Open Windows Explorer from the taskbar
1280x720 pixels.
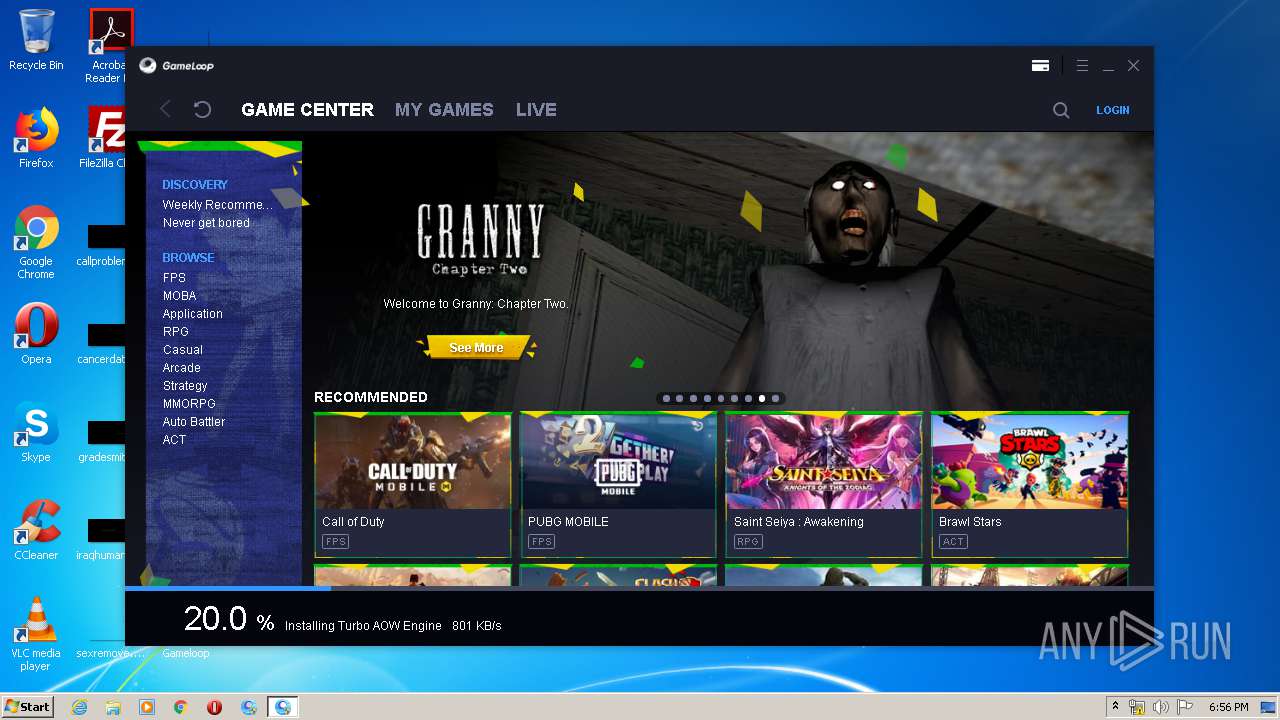click(x=113, y=707)
